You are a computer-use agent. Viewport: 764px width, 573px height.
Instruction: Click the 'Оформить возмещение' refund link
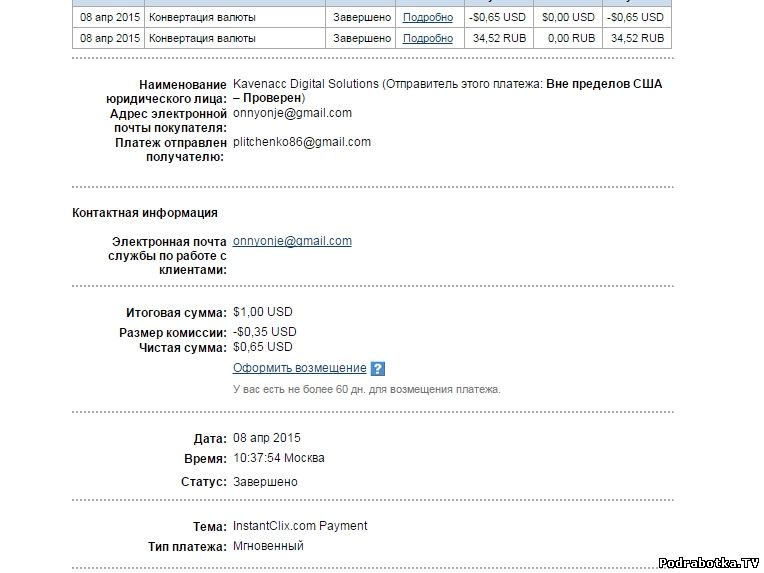pyautogui.click(x=299, y=369)
